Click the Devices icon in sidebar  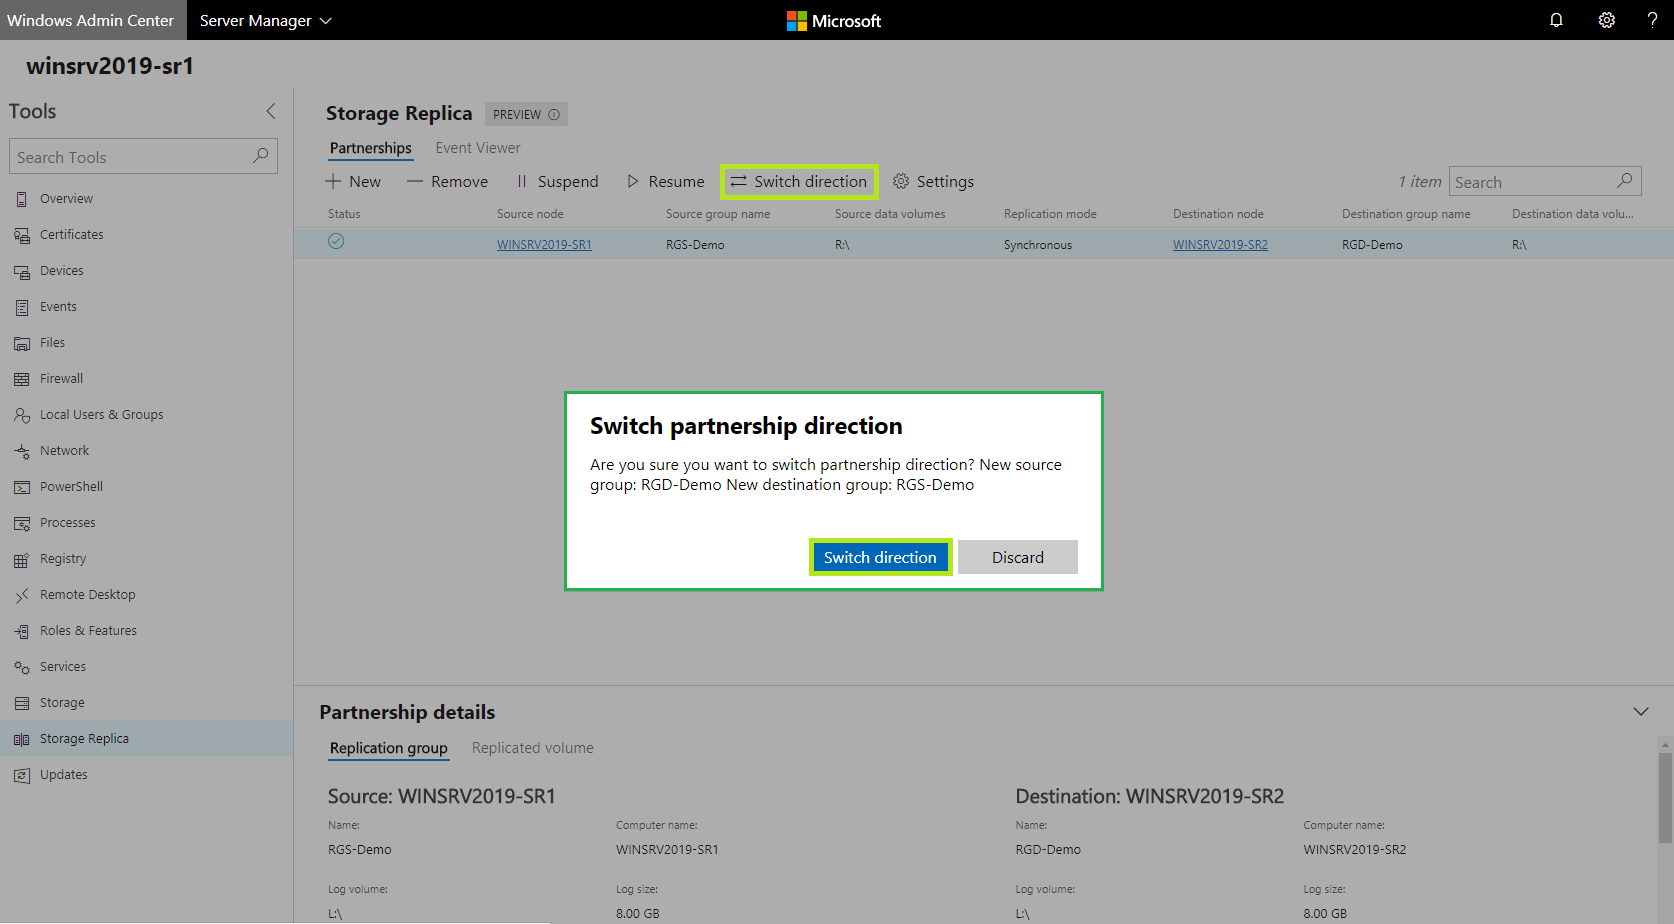coord(21,271)
